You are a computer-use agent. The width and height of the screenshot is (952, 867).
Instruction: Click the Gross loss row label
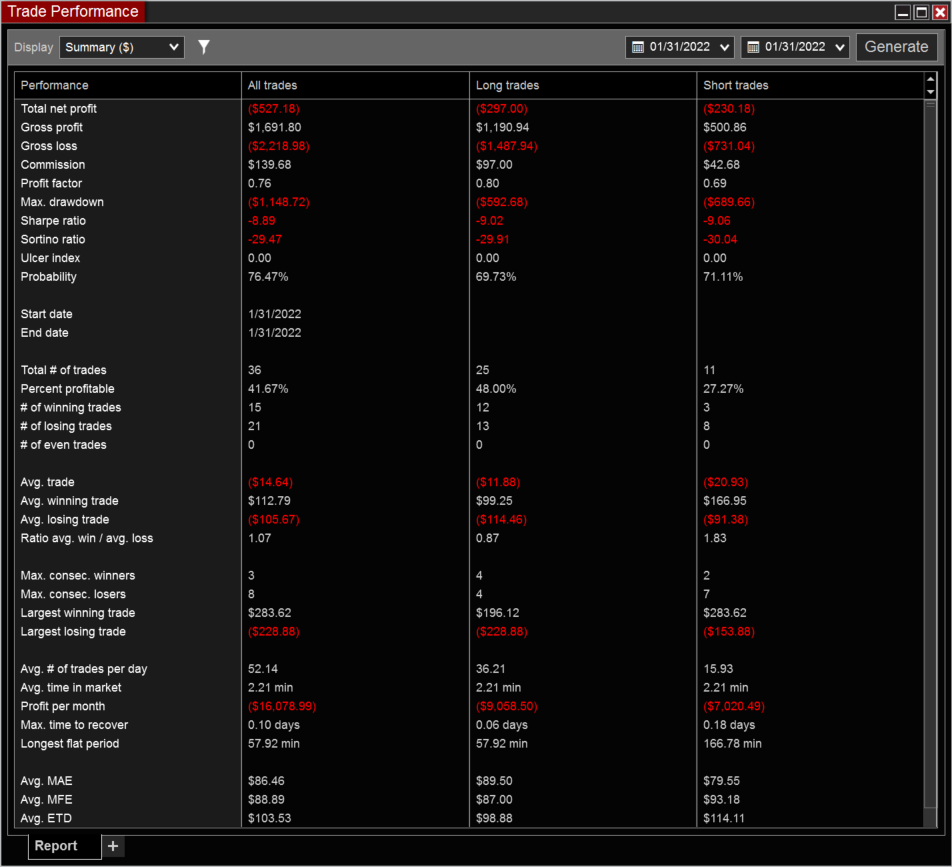[x=49, y=146]
